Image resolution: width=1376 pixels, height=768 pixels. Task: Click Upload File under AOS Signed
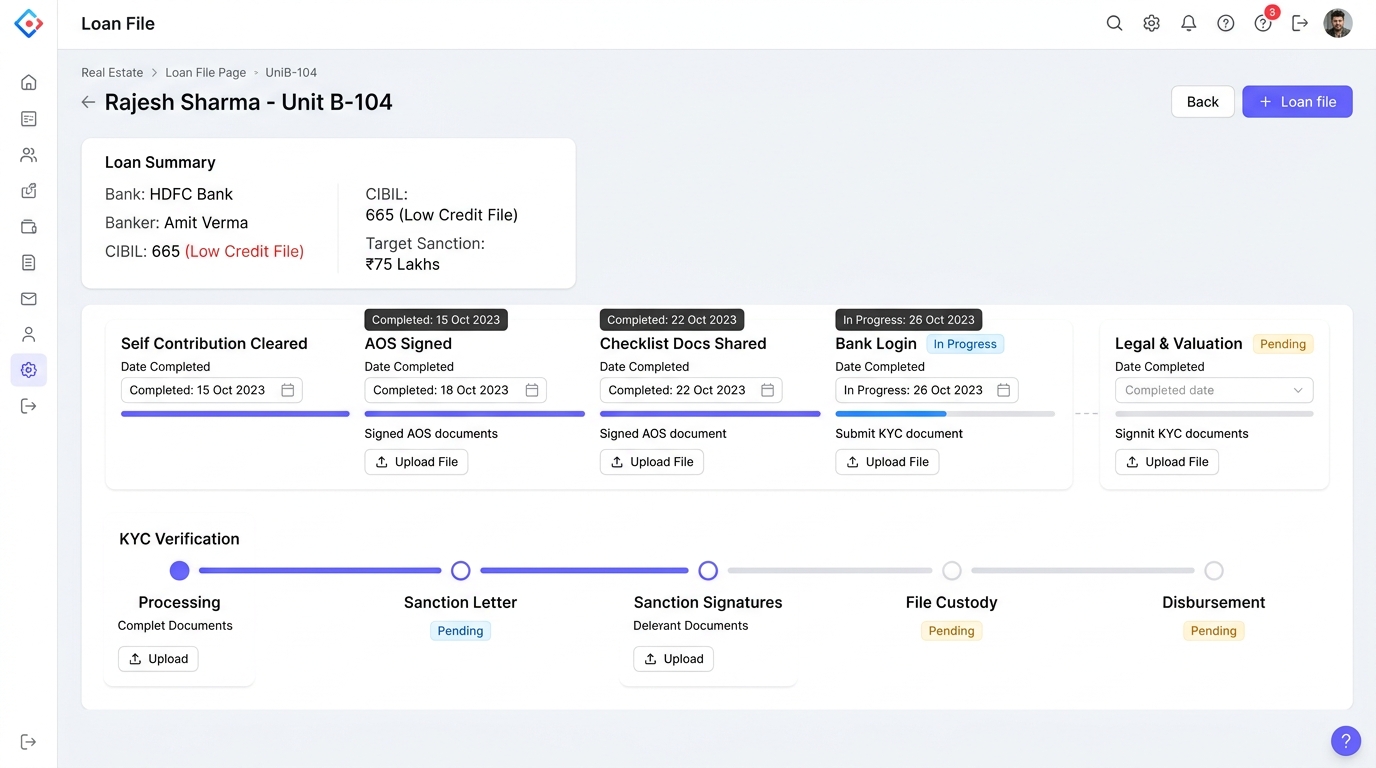(416, 462)
